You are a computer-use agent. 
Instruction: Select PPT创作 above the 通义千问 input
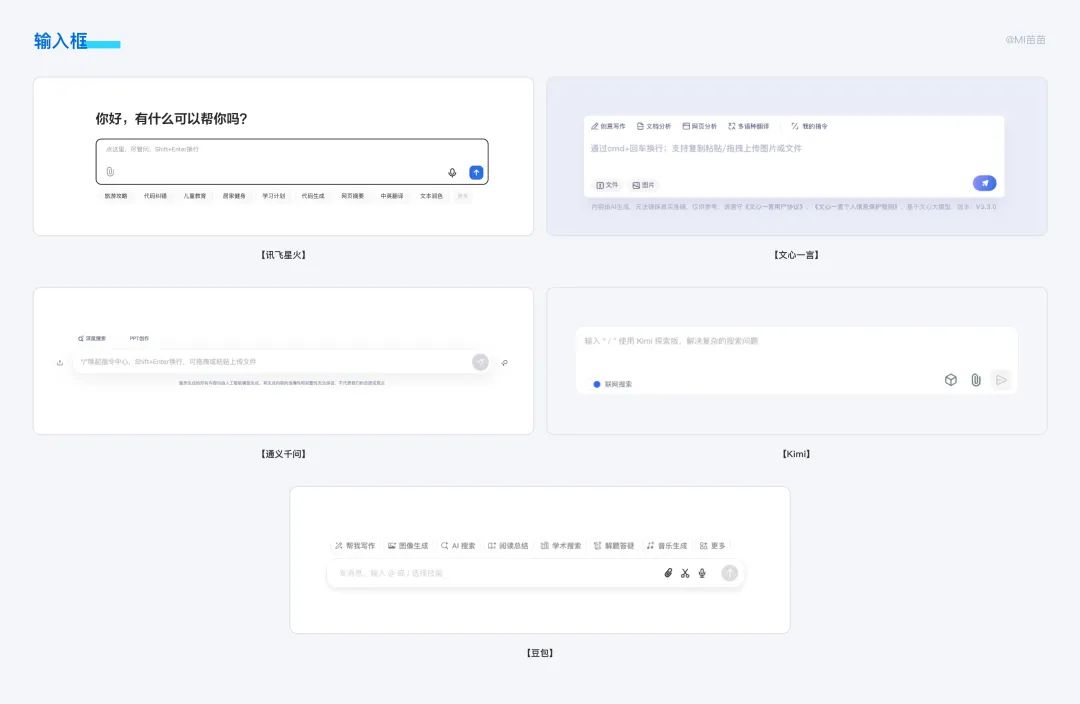[x=139, y=339]
